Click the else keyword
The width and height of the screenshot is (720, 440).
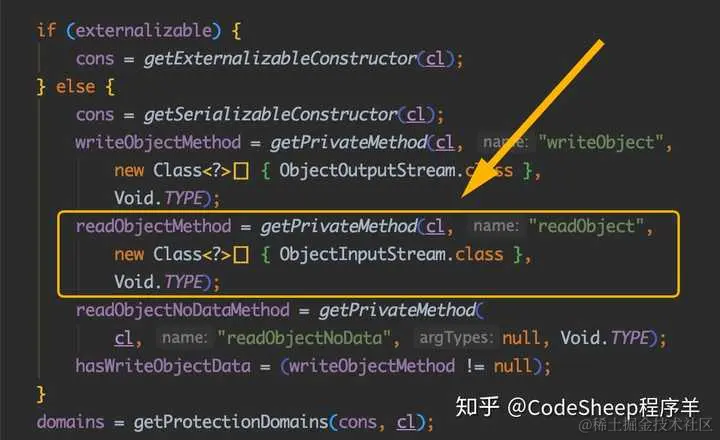tap(75, 87)
